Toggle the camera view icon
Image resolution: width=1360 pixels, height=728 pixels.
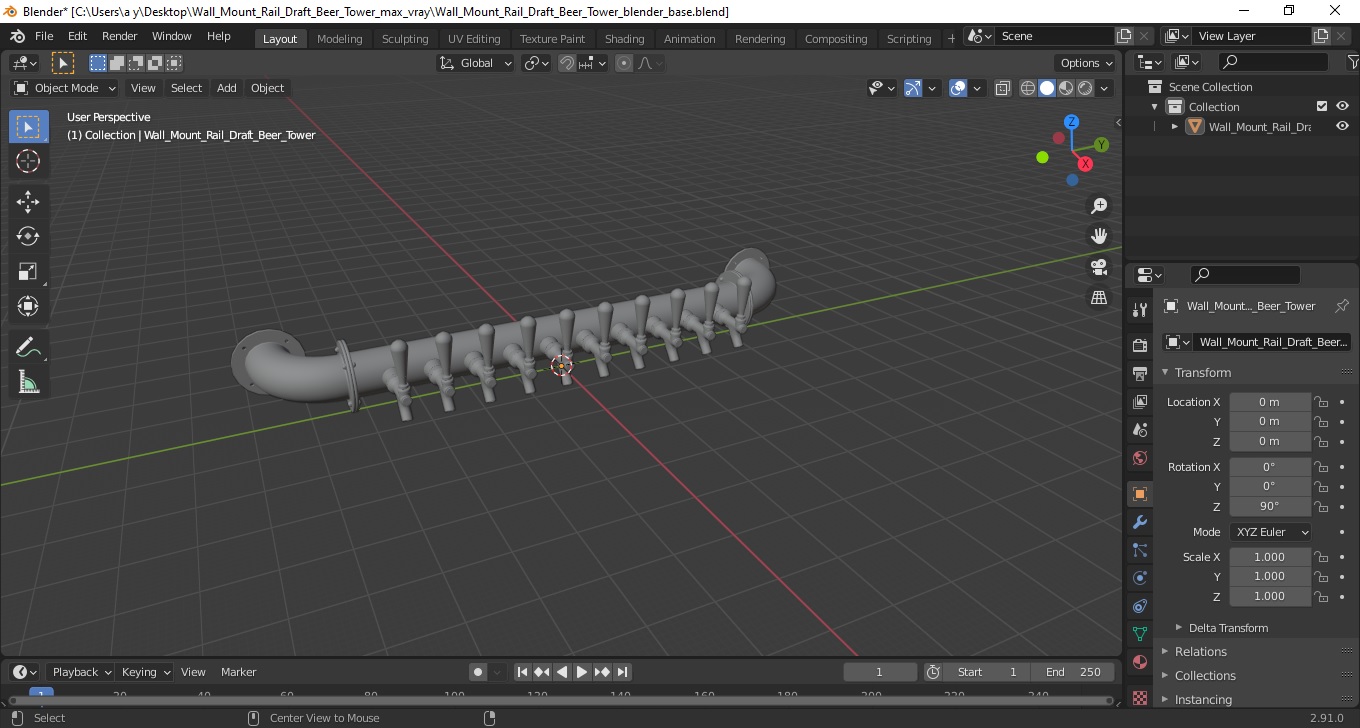(x=1099, y=267)
